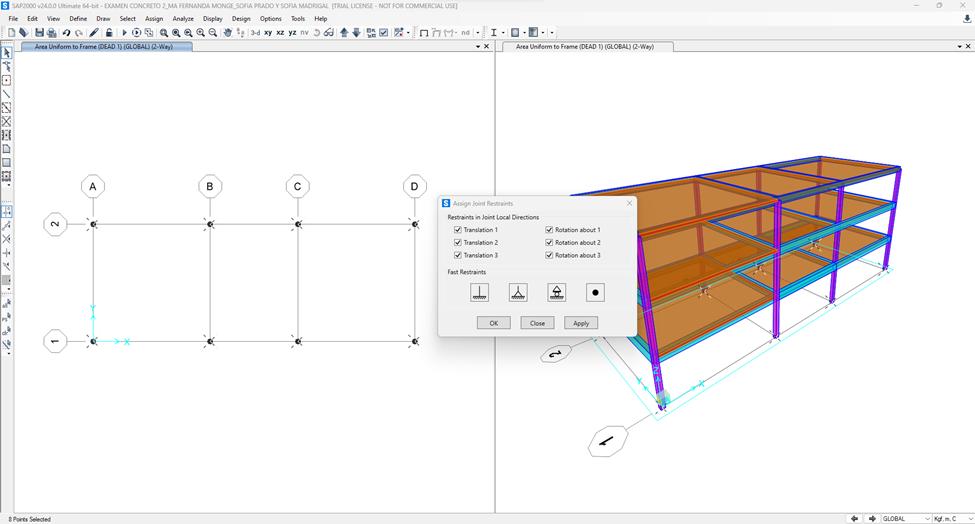The height and width of the screenshot is (524, 975).
Task: Open the Help menu
Action: point(321,19)
